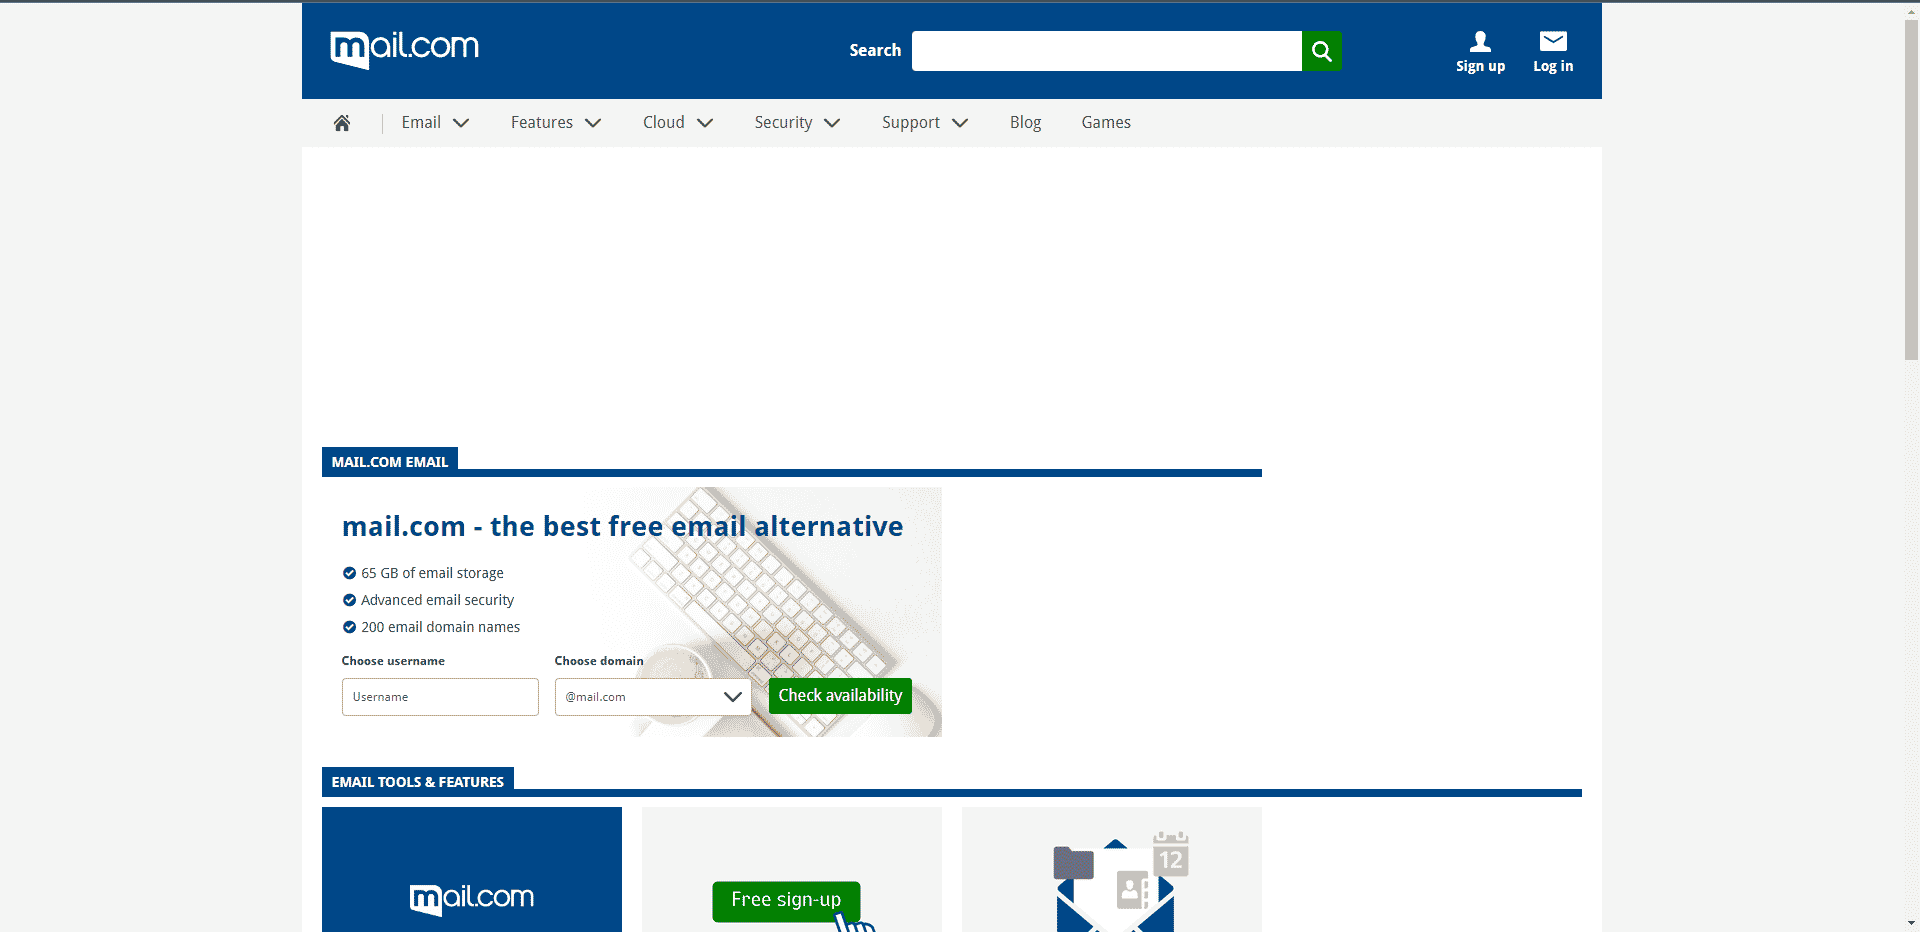This screenshot has width=1920, height=932.
Task: Open the envelope with calendar tile
Action: 1112,870
